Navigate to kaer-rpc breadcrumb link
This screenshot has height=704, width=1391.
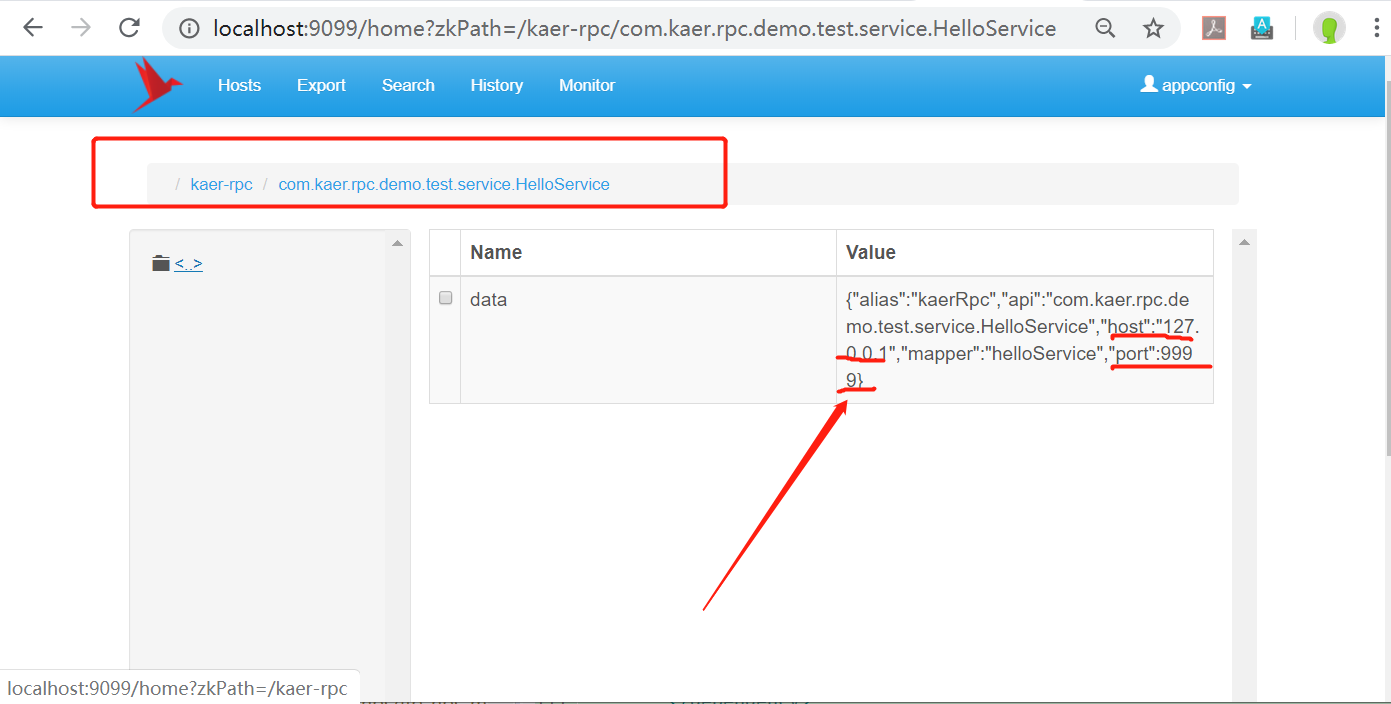[221, 184]
